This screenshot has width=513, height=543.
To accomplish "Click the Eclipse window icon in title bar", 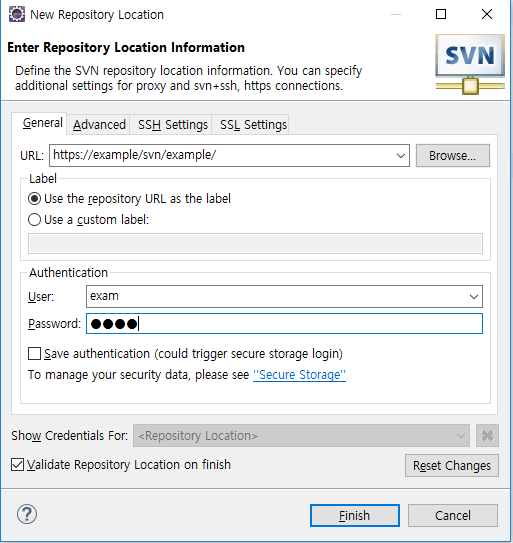I will (x=17, y=15).
